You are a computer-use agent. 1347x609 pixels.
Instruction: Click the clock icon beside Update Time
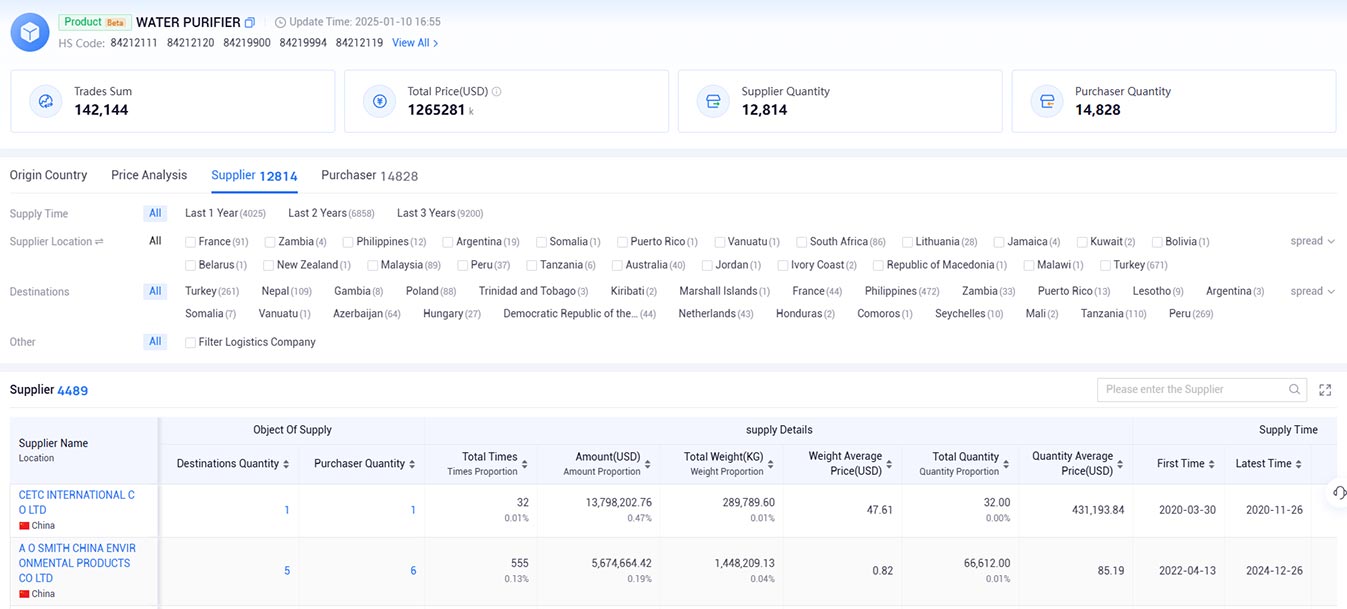[280, 22]
